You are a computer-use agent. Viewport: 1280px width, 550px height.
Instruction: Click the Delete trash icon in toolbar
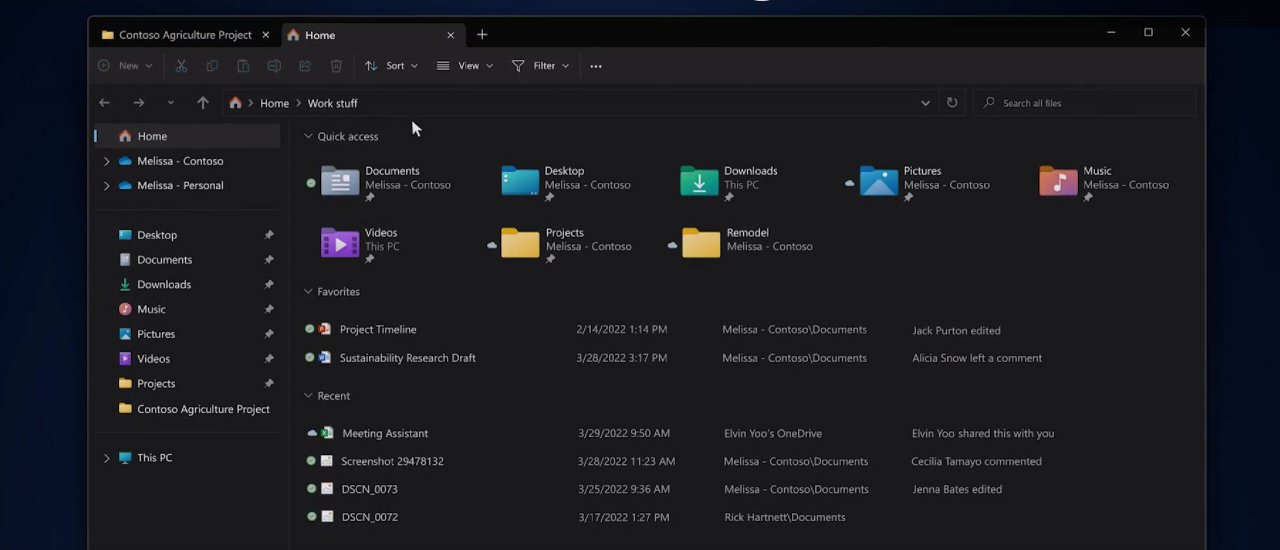click(336, 66)
